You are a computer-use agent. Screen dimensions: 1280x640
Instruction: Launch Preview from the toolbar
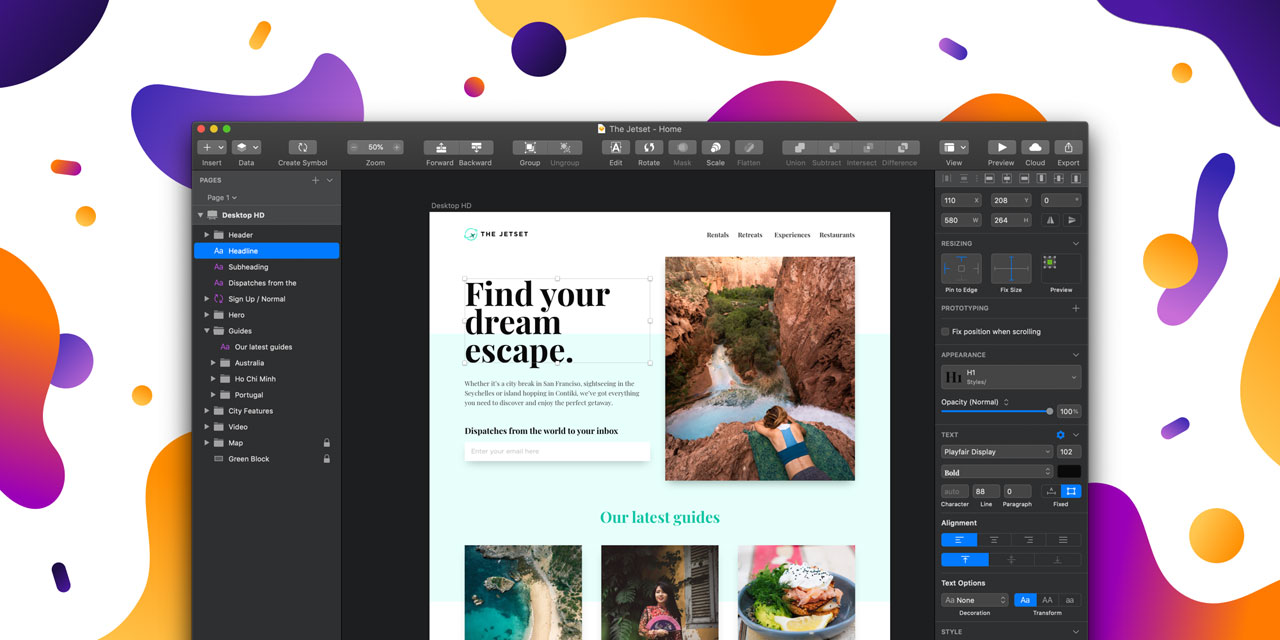1000,148
